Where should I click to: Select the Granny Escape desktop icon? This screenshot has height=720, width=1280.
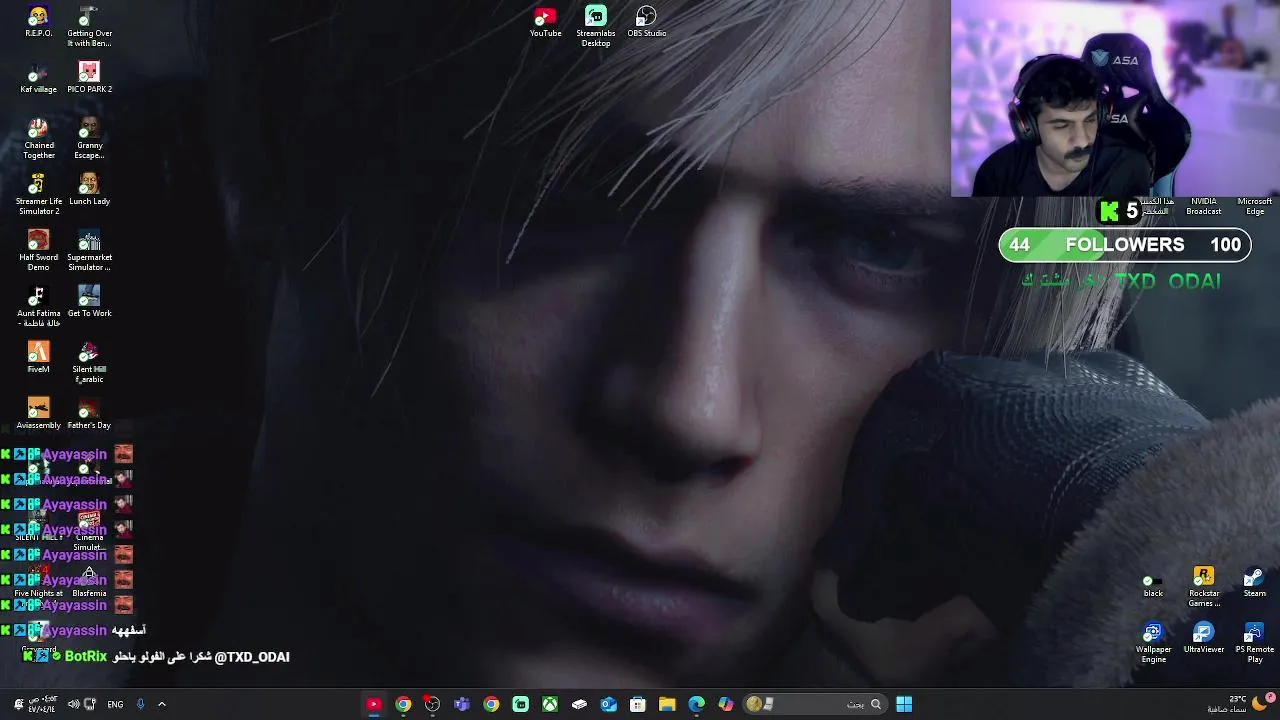click(89, 139)
